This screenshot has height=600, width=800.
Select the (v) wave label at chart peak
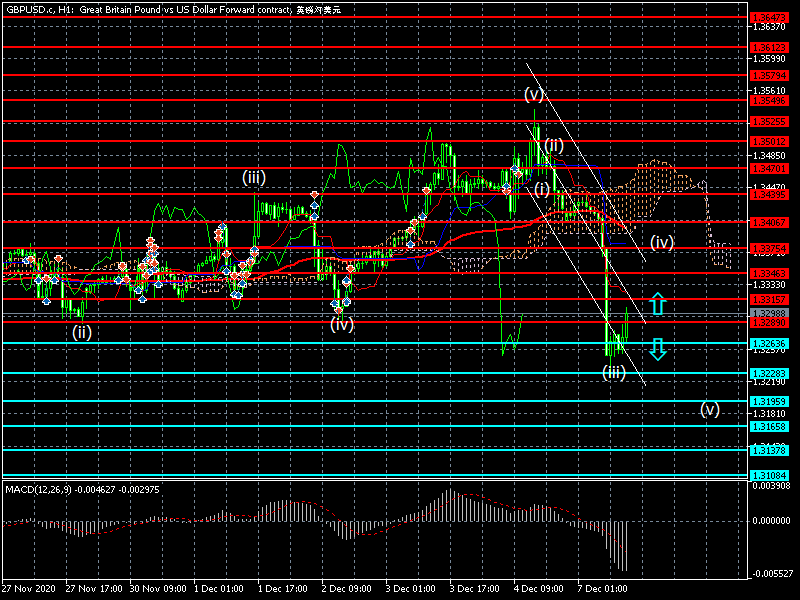(534, 95)
